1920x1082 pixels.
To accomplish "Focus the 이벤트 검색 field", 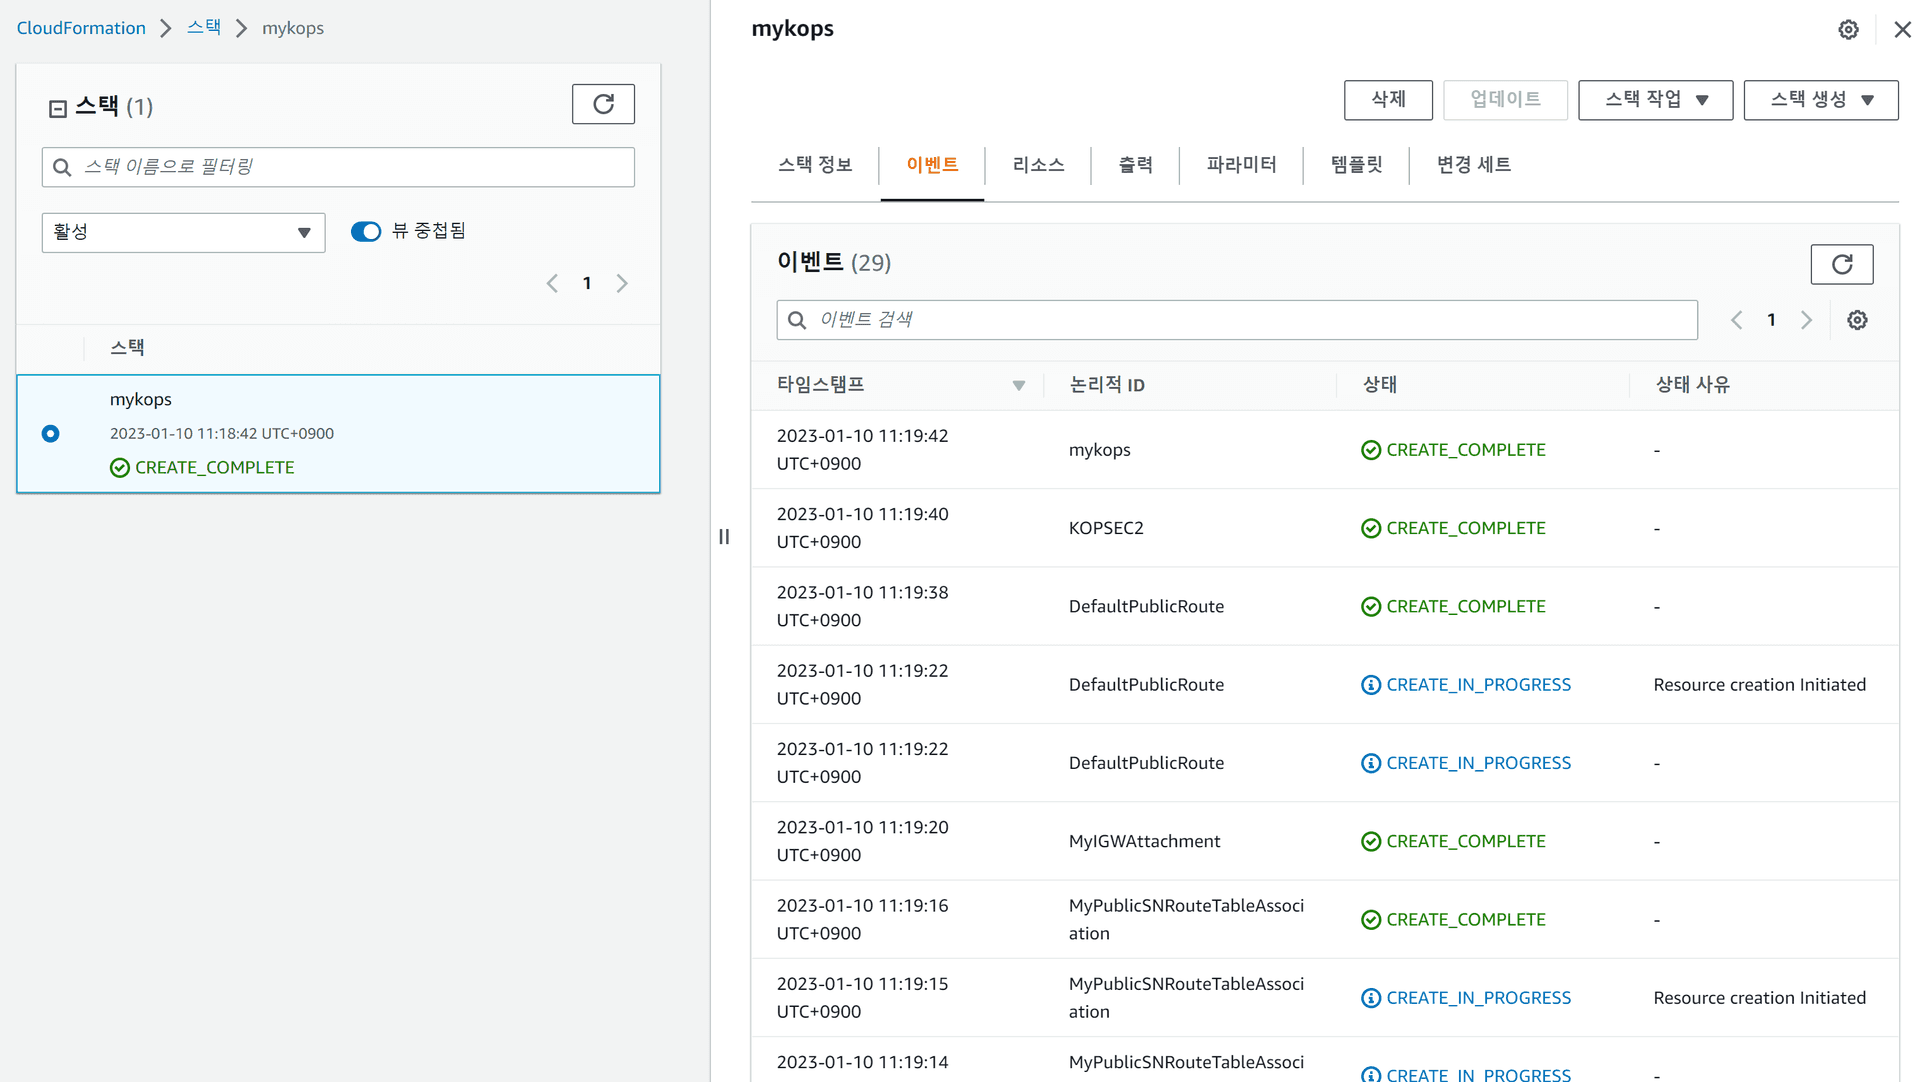I will pos(1237,320).
